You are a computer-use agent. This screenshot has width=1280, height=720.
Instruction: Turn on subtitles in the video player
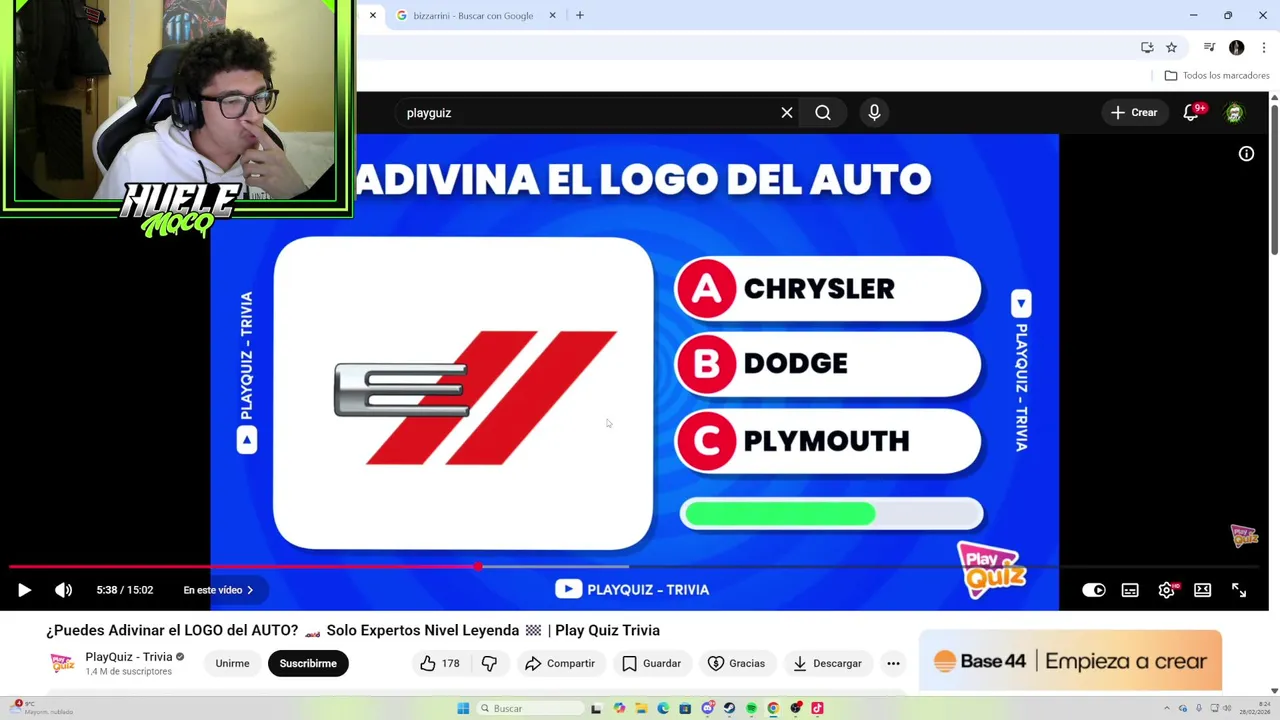pos(1130,590)
